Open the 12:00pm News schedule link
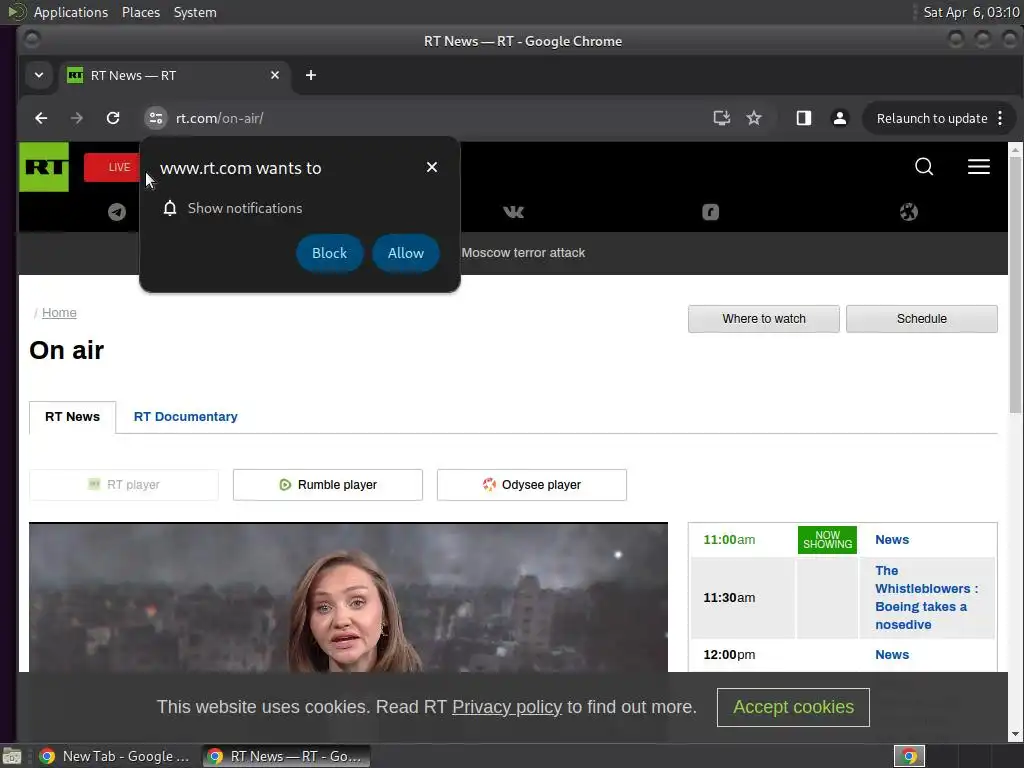The width and height of the screenshot is (1024, 768). [x=892, y=654]
